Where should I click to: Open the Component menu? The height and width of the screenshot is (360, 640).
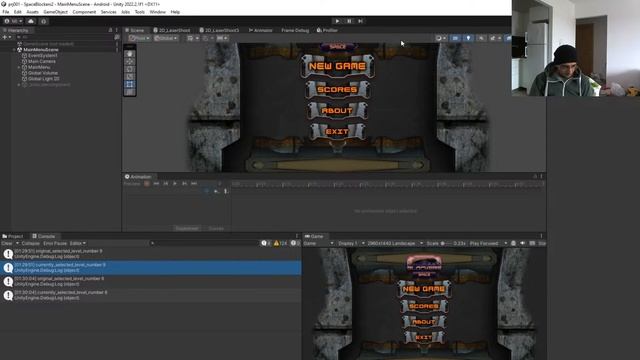[x=84, y=12]
